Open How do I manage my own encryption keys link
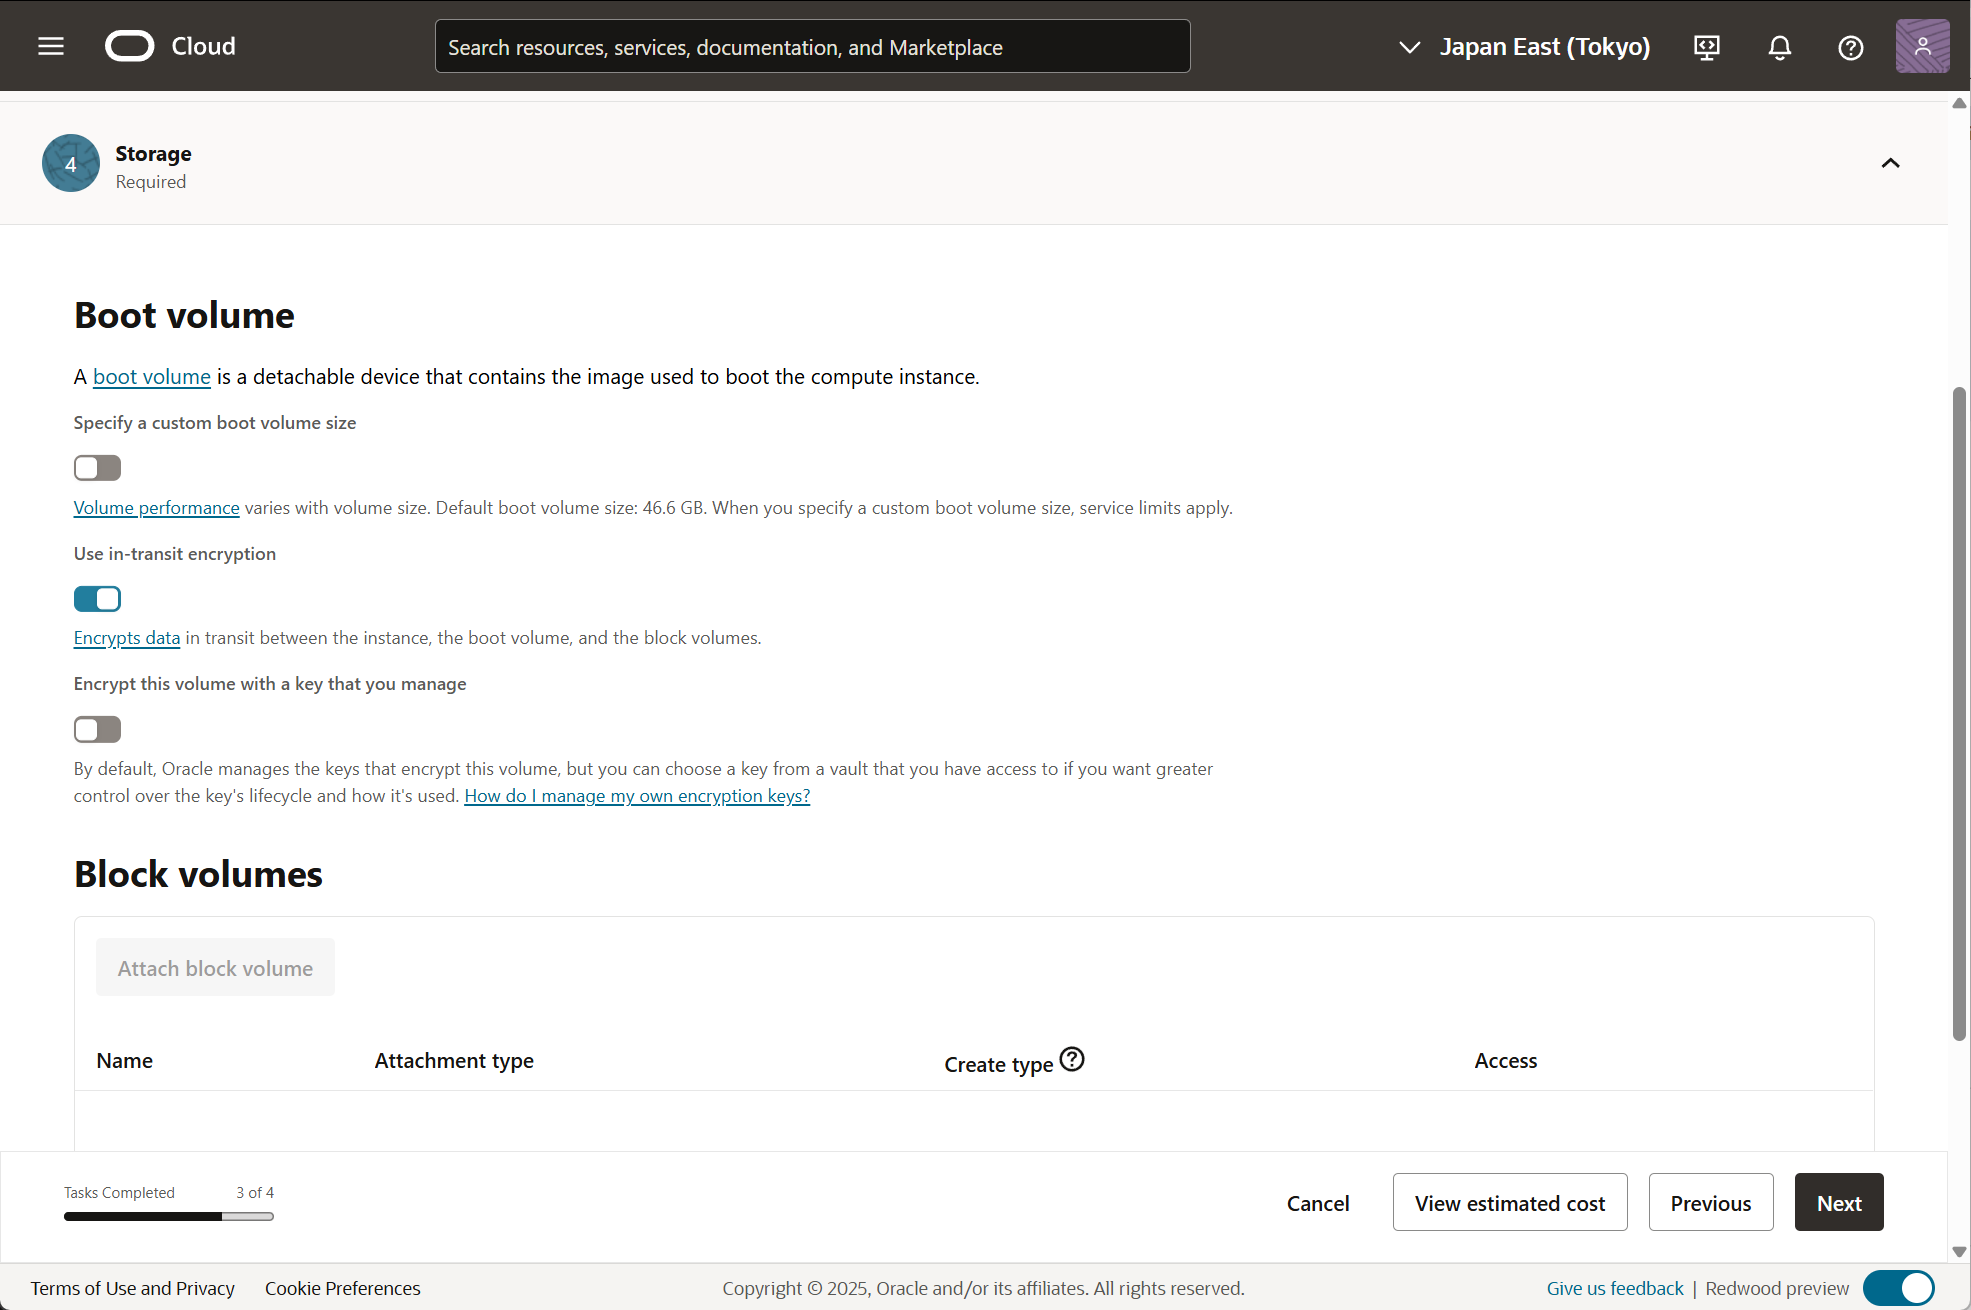 click(x=637, y=796)
